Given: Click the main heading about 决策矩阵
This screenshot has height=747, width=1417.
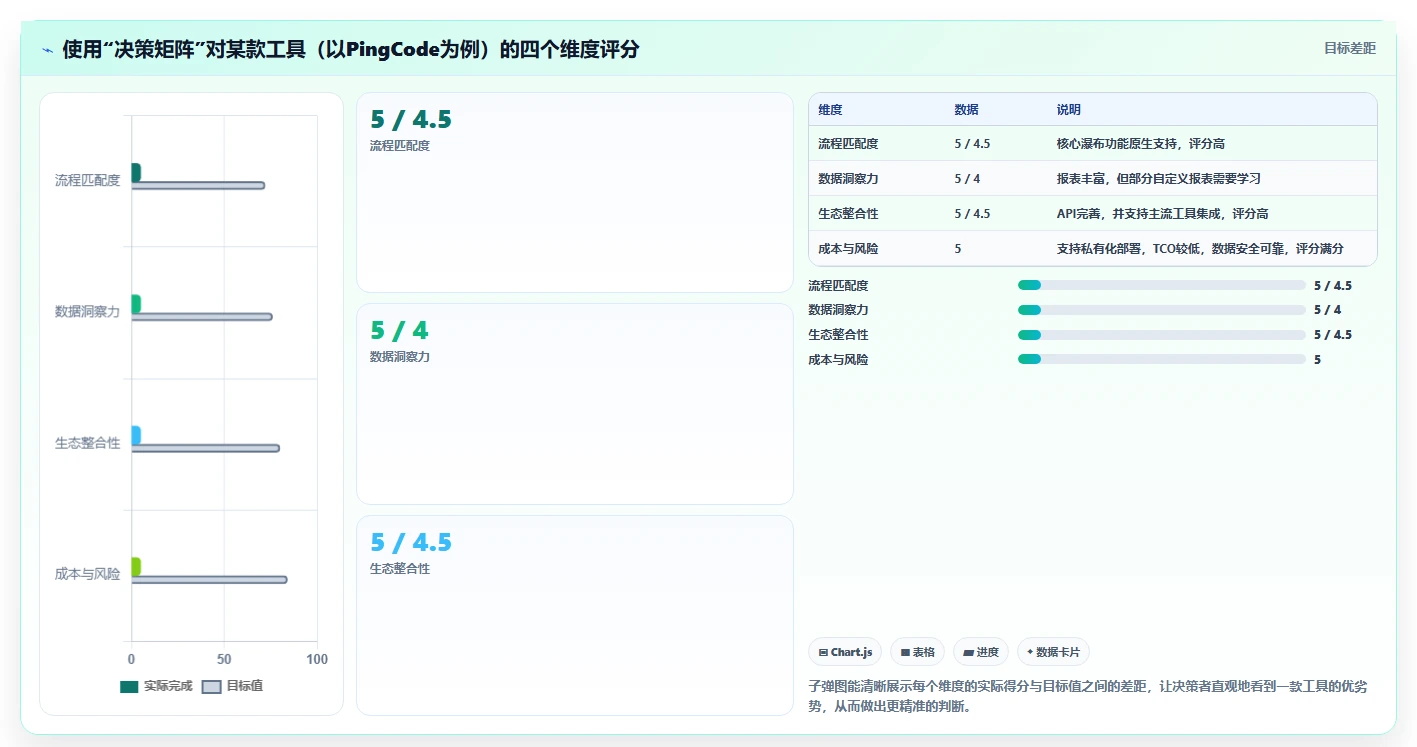Looking at the screenshot, I should pyautogui.click(x=351, y=50).
